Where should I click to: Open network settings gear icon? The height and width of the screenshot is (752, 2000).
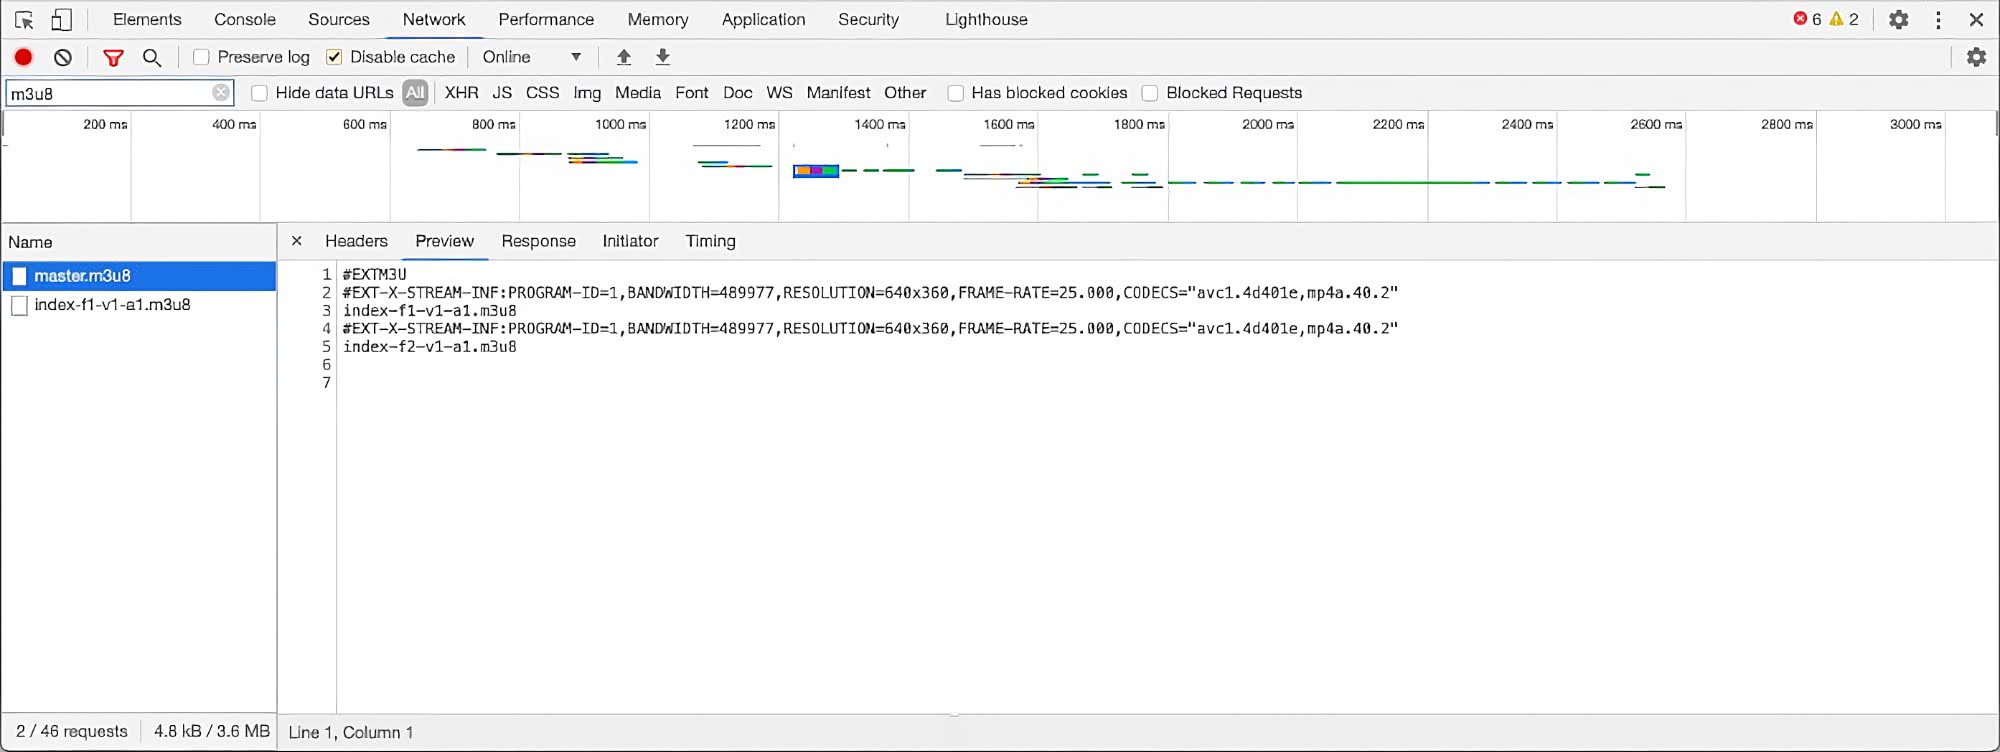[1976, 57]
